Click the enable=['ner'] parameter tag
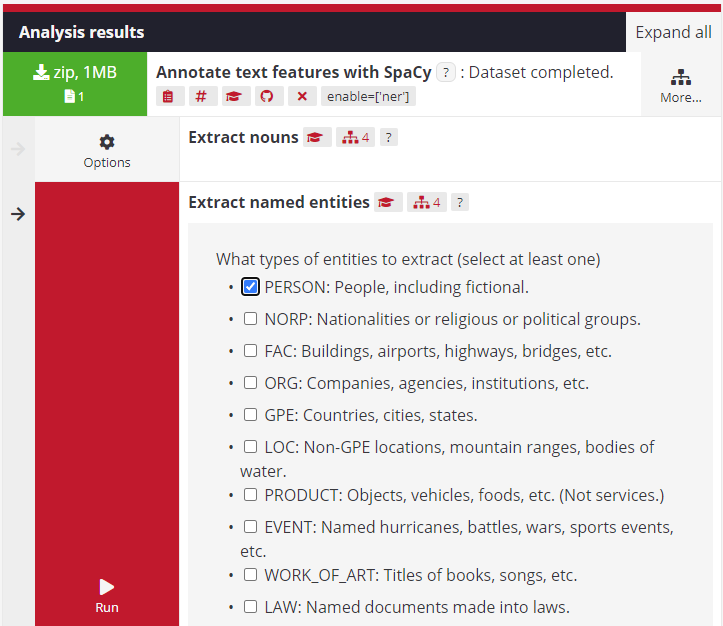Screen dimensions: 723x626 368,96
